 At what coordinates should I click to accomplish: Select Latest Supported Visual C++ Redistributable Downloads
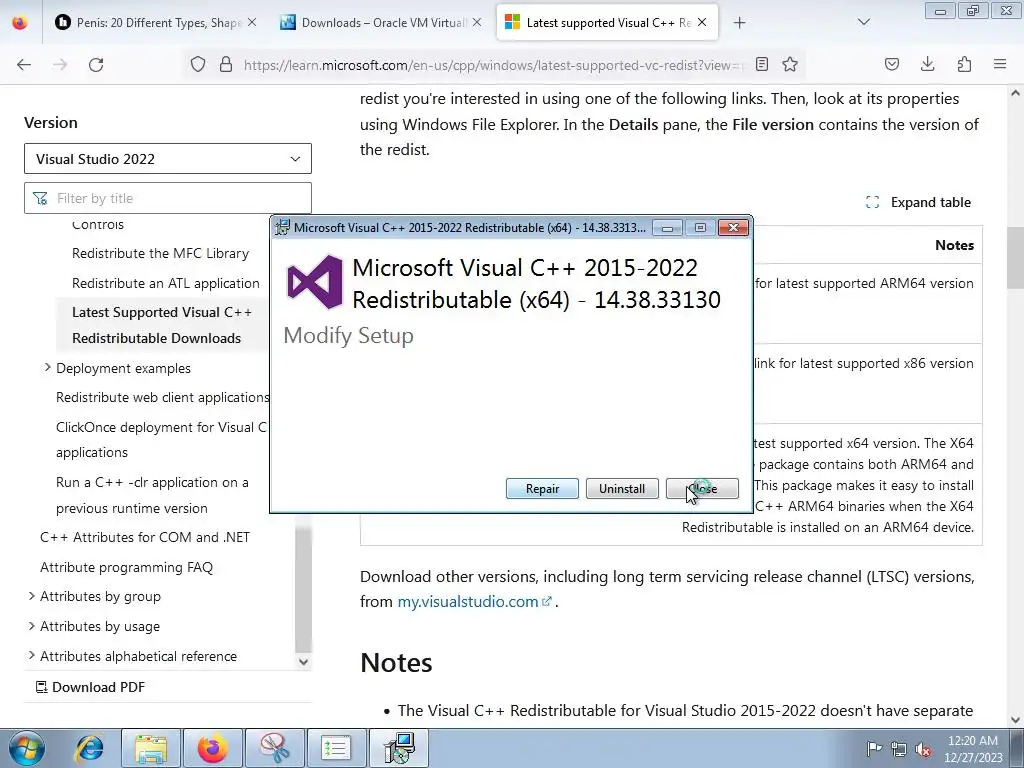[x=162, y=325]
